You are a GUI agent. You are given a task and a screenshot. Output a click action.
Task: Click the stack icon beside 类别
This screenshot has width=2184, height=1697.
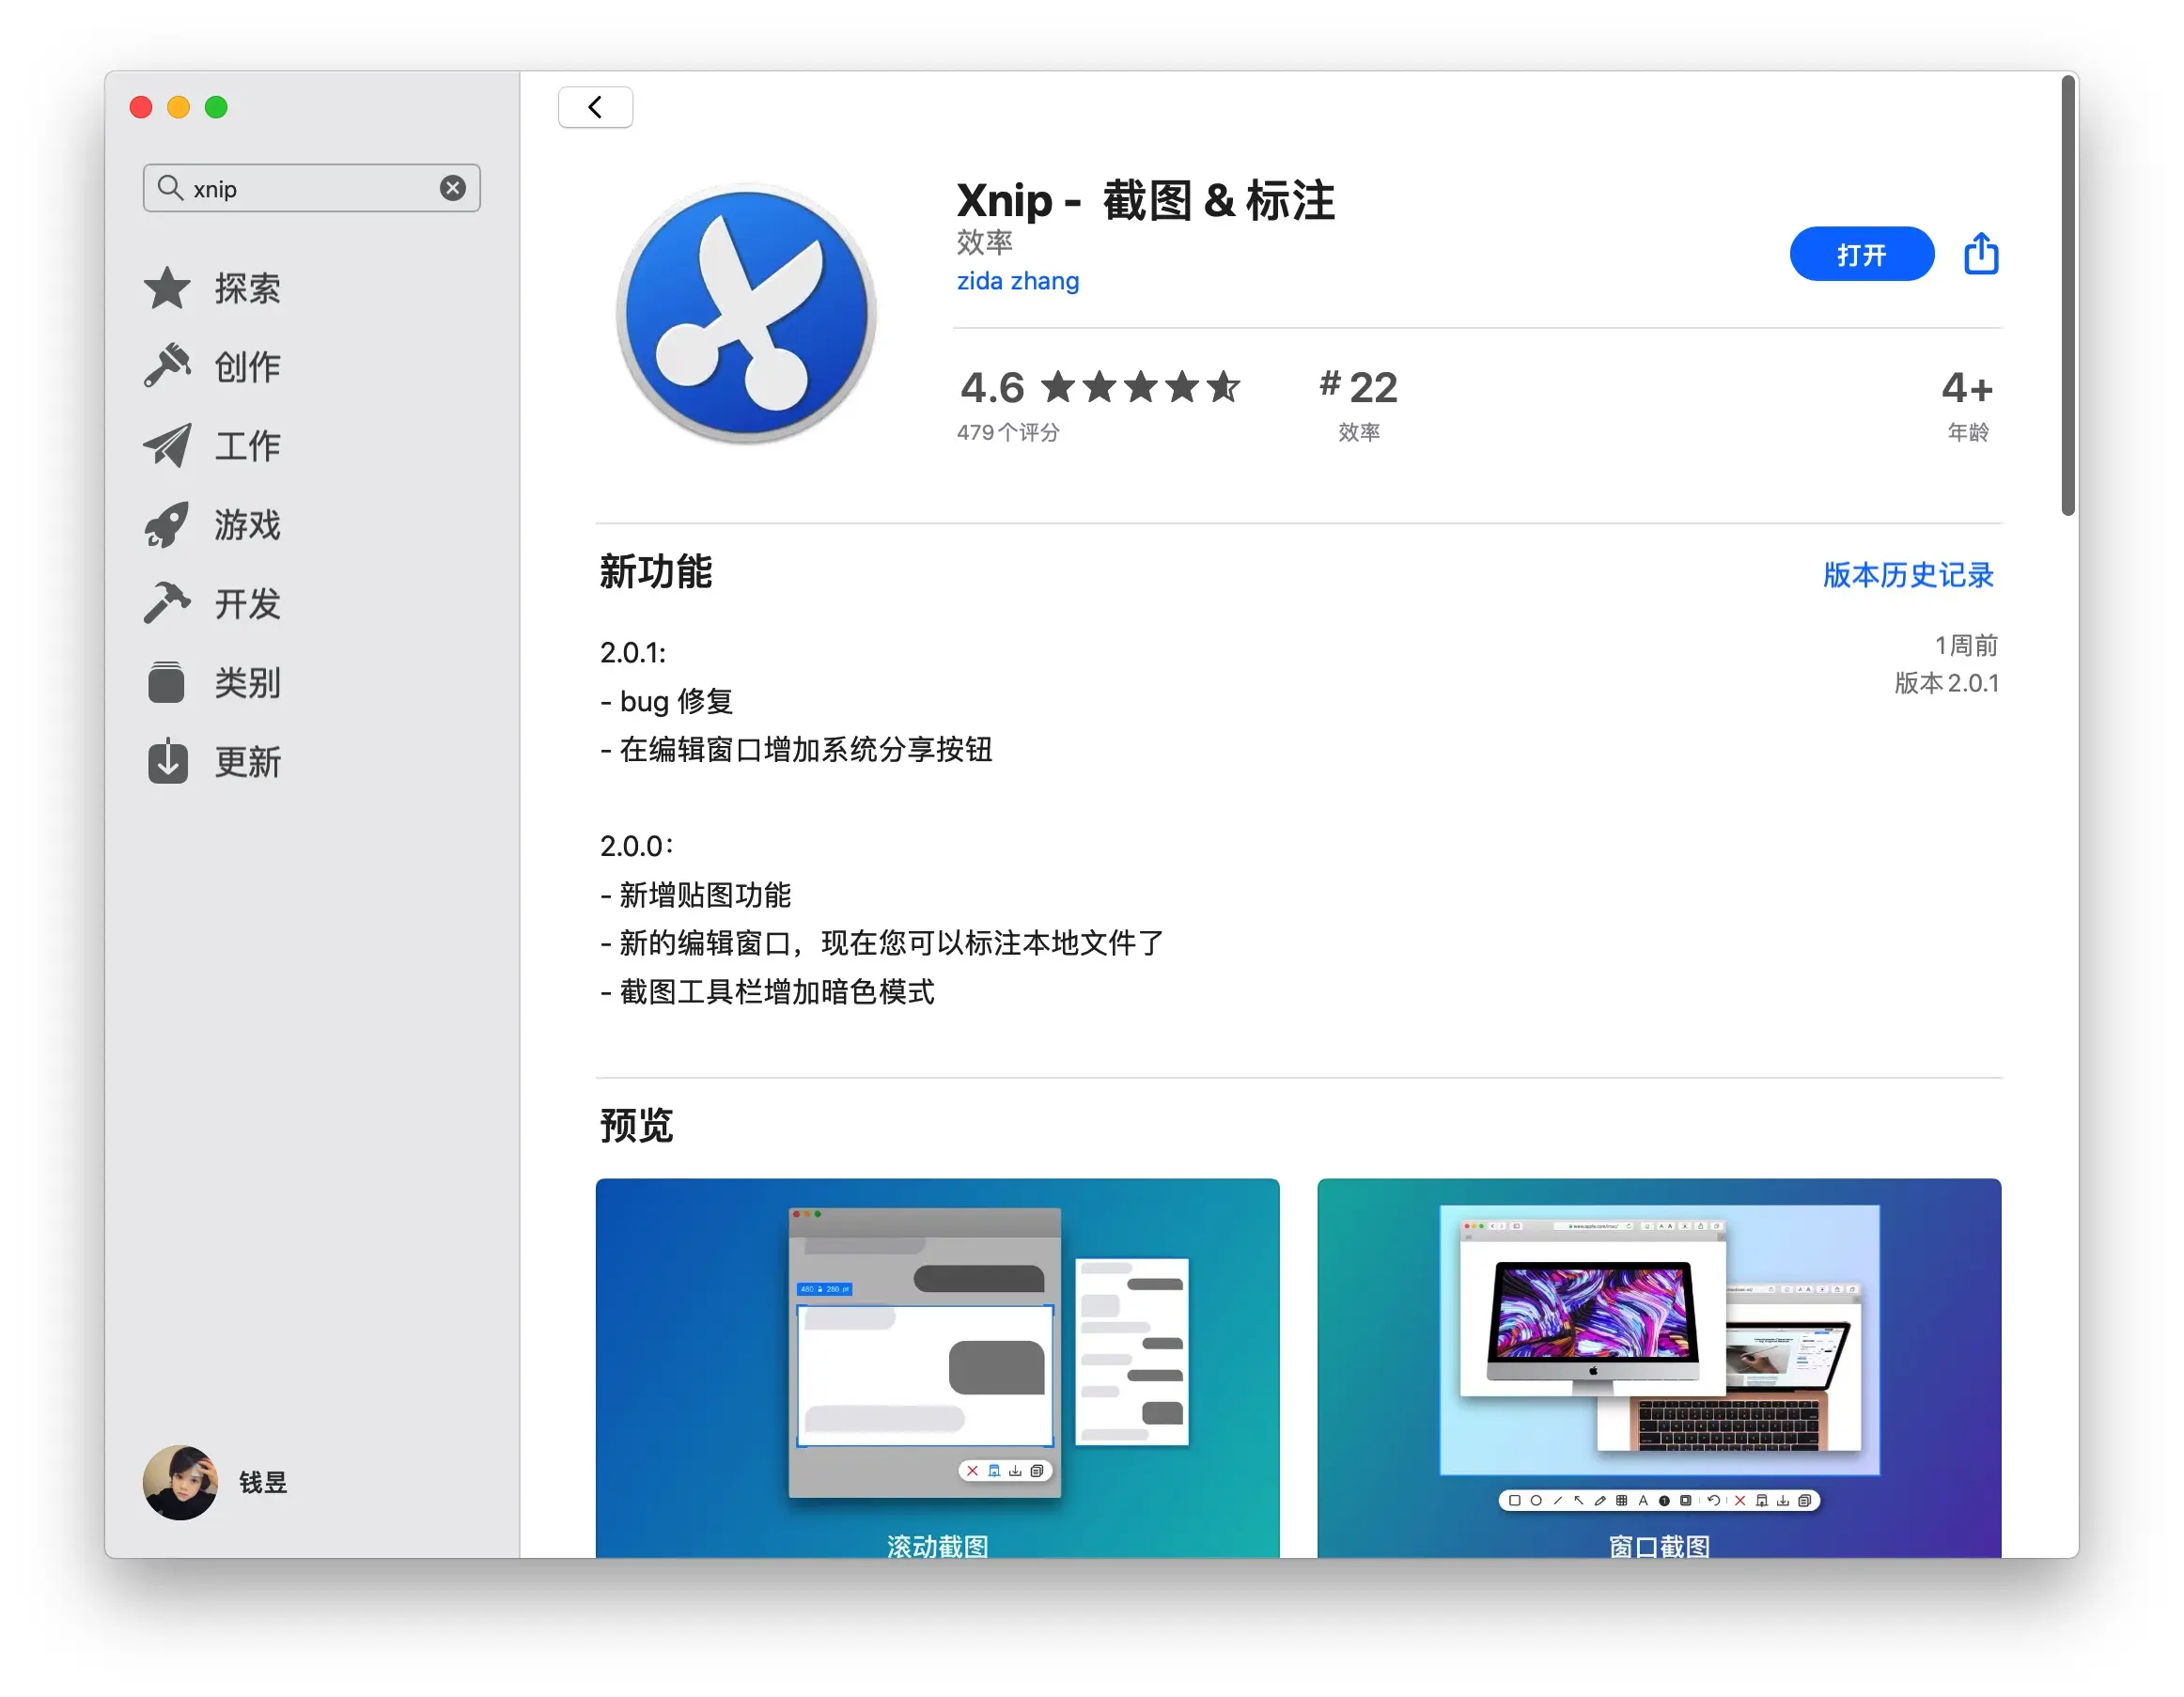(x=167, y=683)
